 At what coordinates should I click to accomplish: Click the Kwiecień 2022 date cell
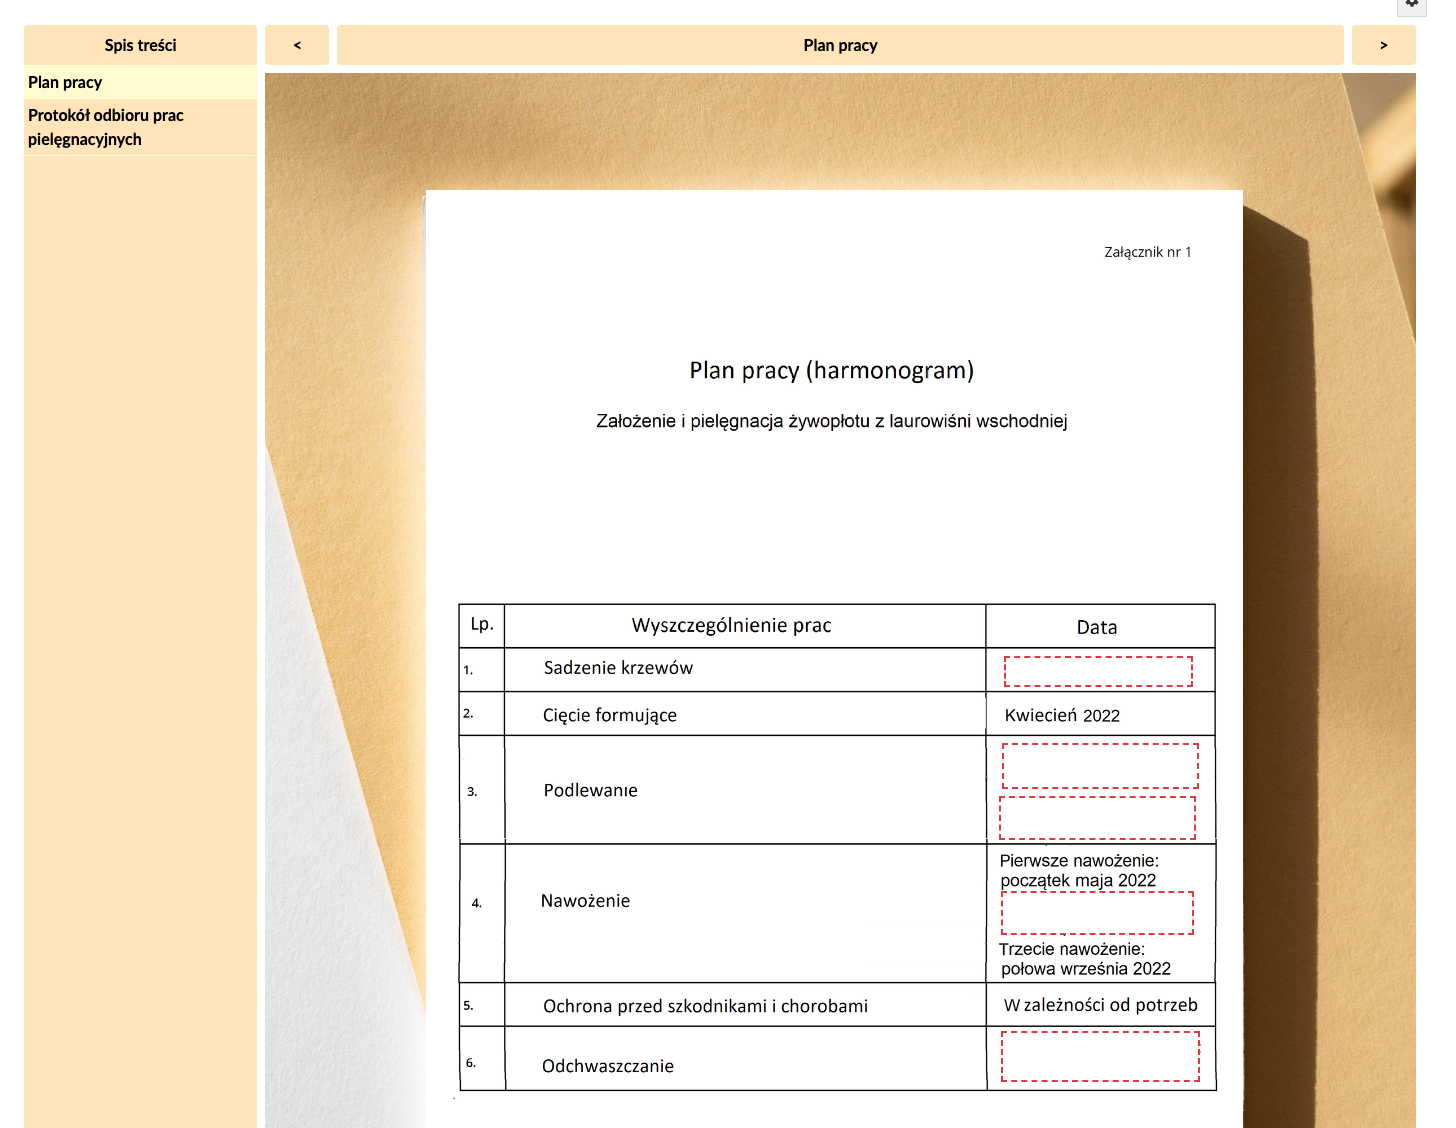point(1062,715)
